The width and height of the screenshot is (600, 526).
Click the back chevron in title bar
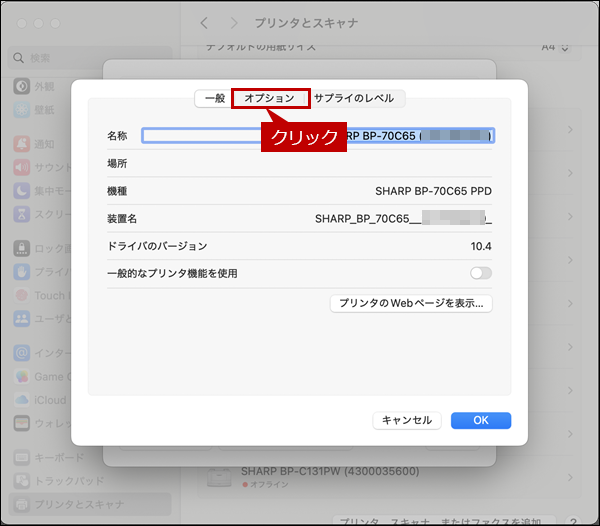tap(205, 22)
